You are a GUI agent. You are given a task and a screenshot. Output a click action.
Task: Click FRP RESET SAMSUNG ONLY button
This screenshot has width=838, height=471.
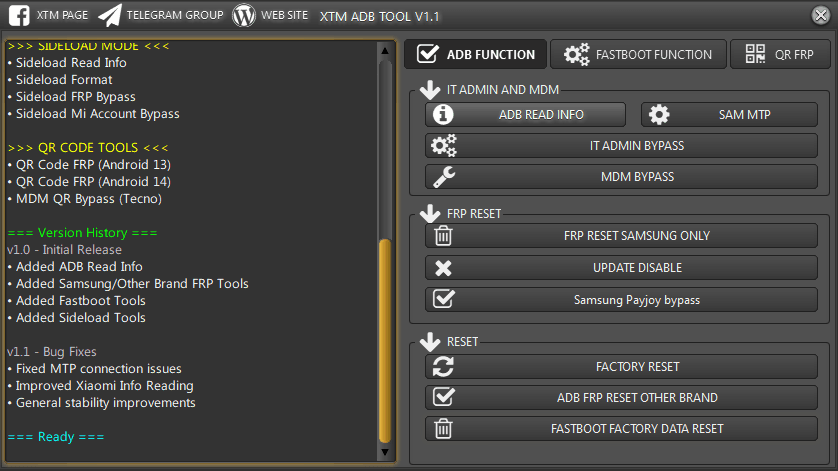(x=621, y=236)
